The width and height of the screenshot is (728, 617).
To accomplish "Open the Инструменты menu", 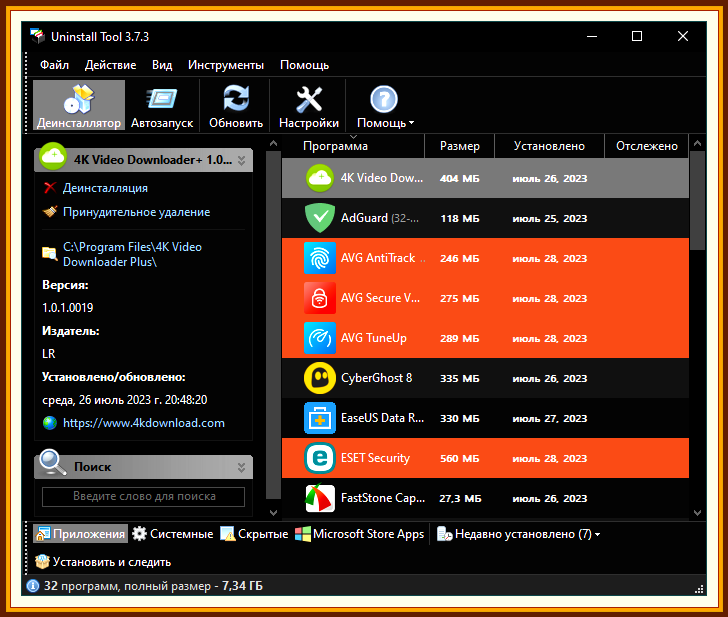I will tap(226, 65).
